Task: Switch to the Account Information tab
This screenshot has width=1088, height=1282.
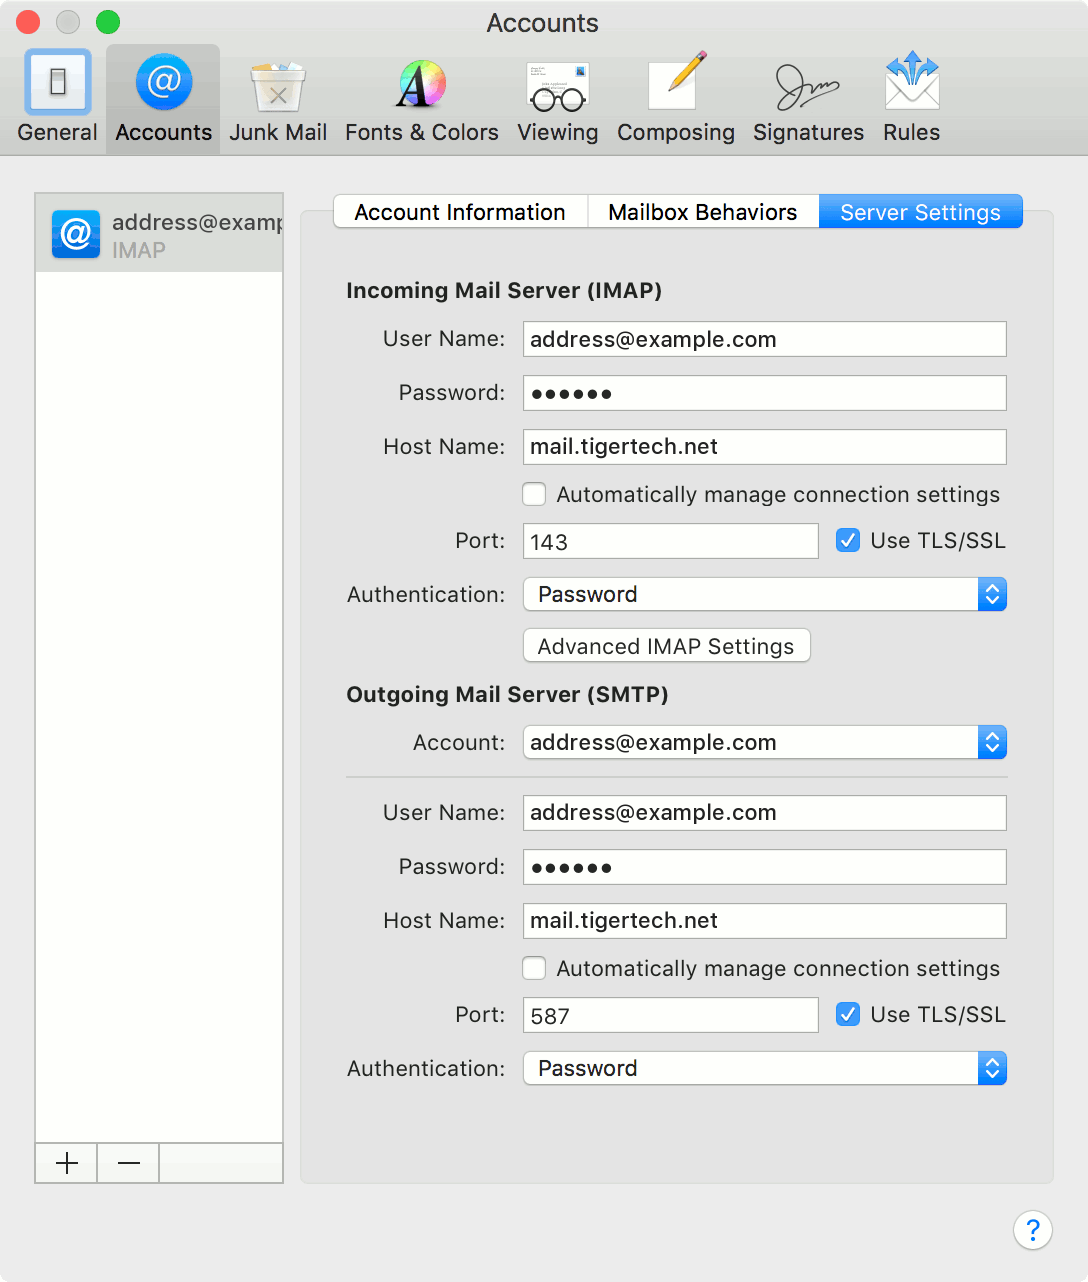Action: pos(458,211)
